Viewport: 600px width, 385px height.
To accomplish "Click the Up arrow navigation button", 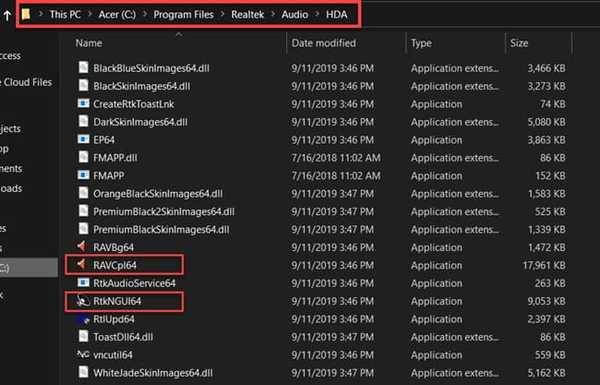I will click(x=7, y=15).
